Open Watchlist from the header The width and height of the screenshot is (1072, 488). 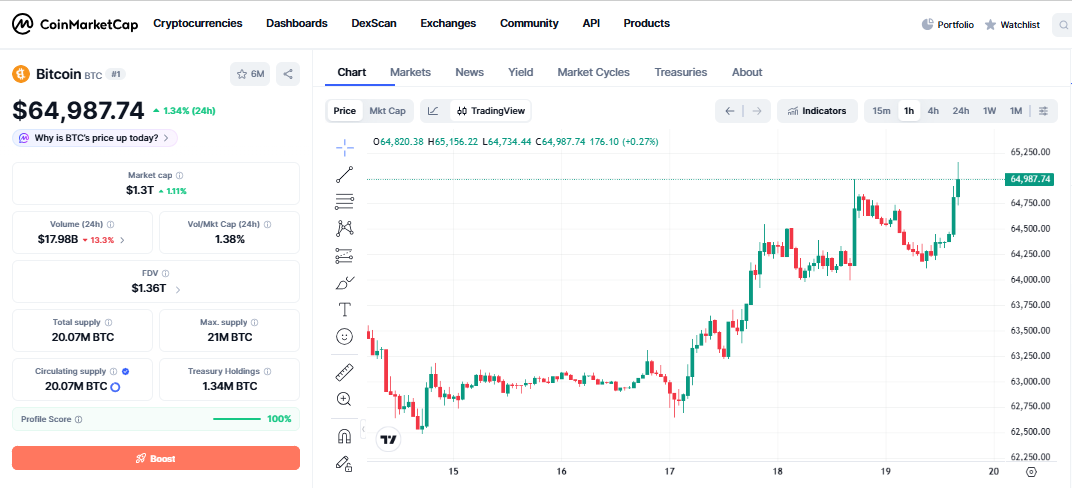[1013, 25]
